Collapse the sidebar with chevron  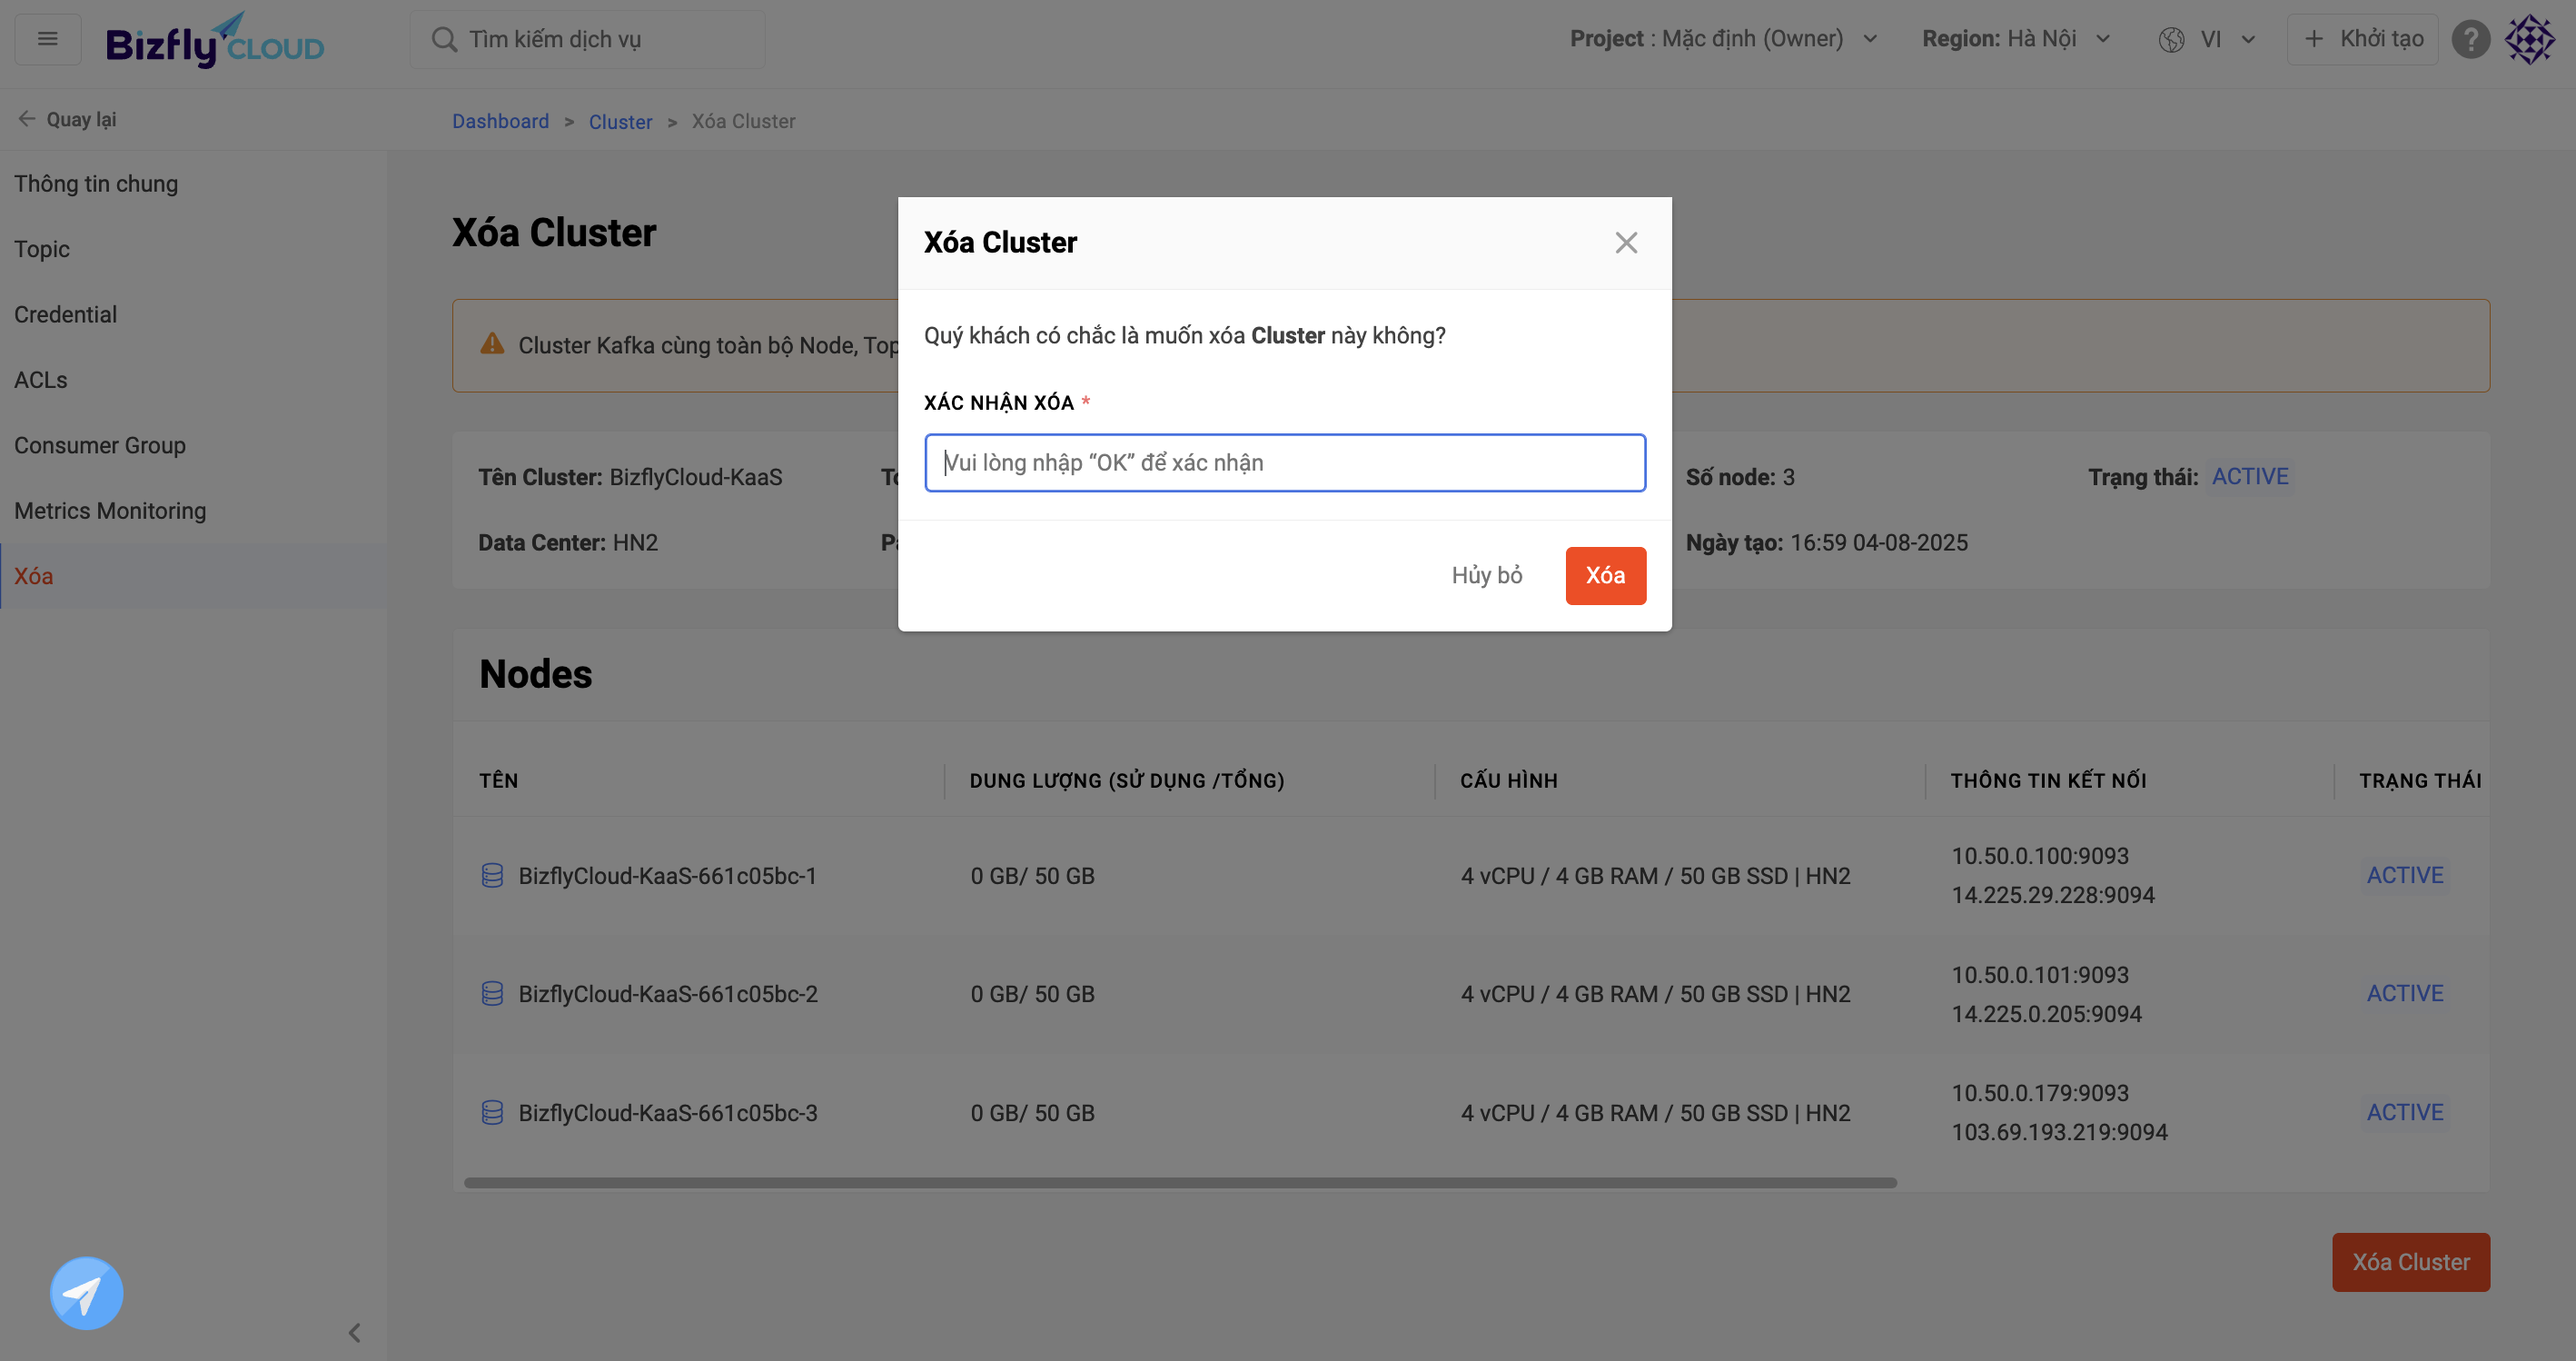click(x=354, y=1333)
